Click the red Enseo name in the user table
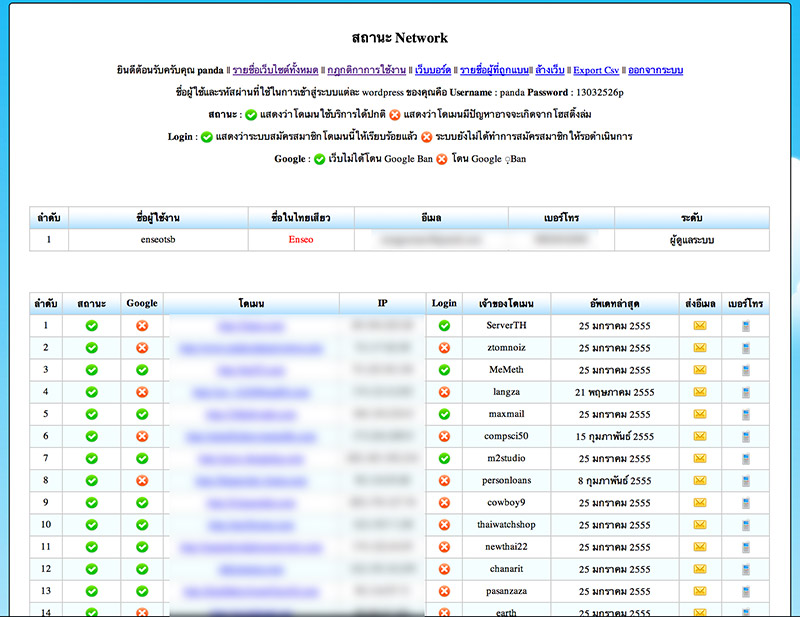This screenshot has height=617, width=800. pyautogui.click(x=300, y=240)
